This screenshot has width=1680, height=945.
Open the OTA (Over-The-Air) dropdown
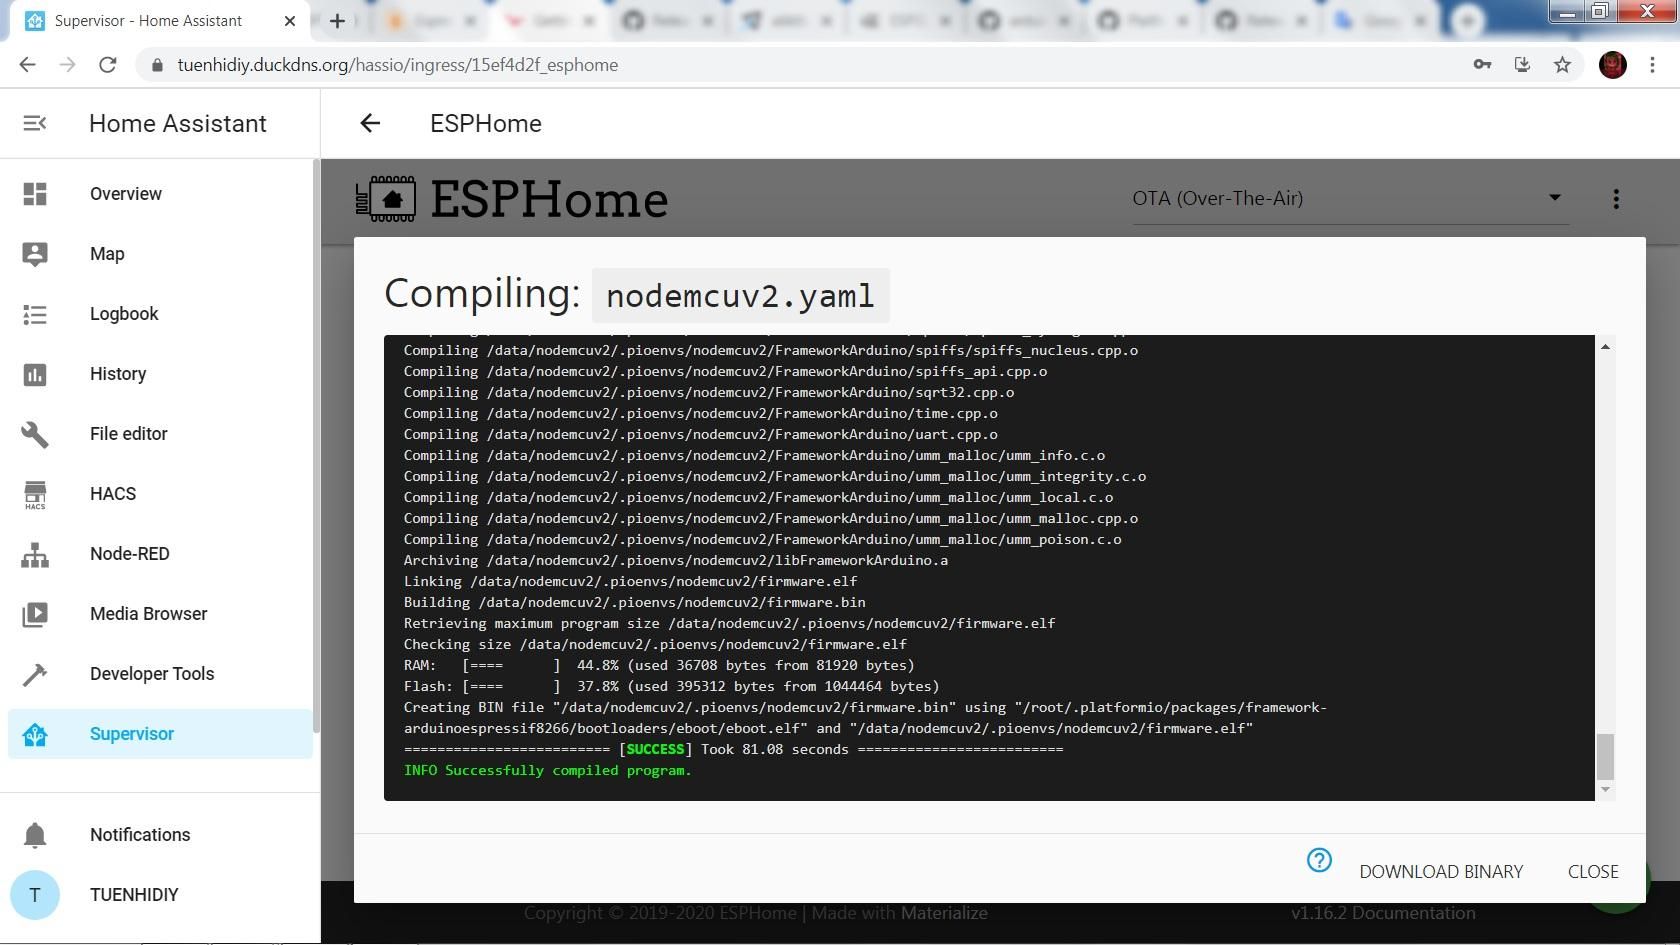1348,198
